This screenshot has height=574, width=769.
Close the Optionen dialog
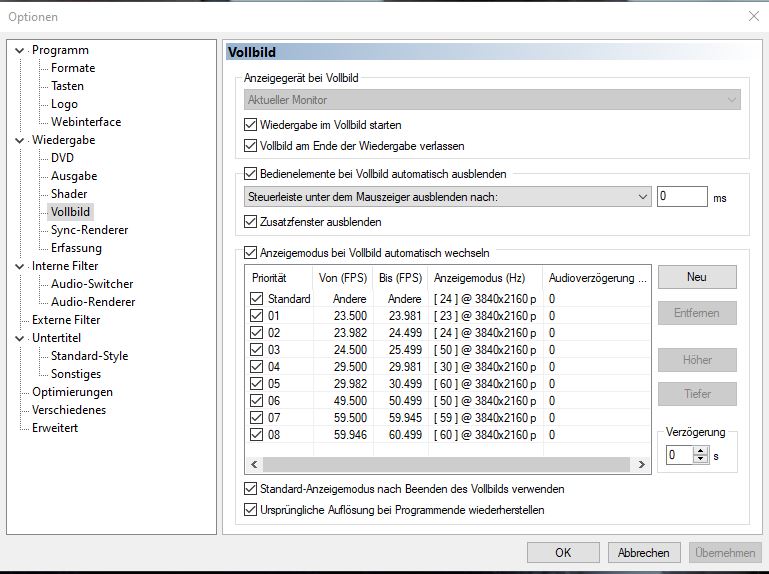pos(754,16)
